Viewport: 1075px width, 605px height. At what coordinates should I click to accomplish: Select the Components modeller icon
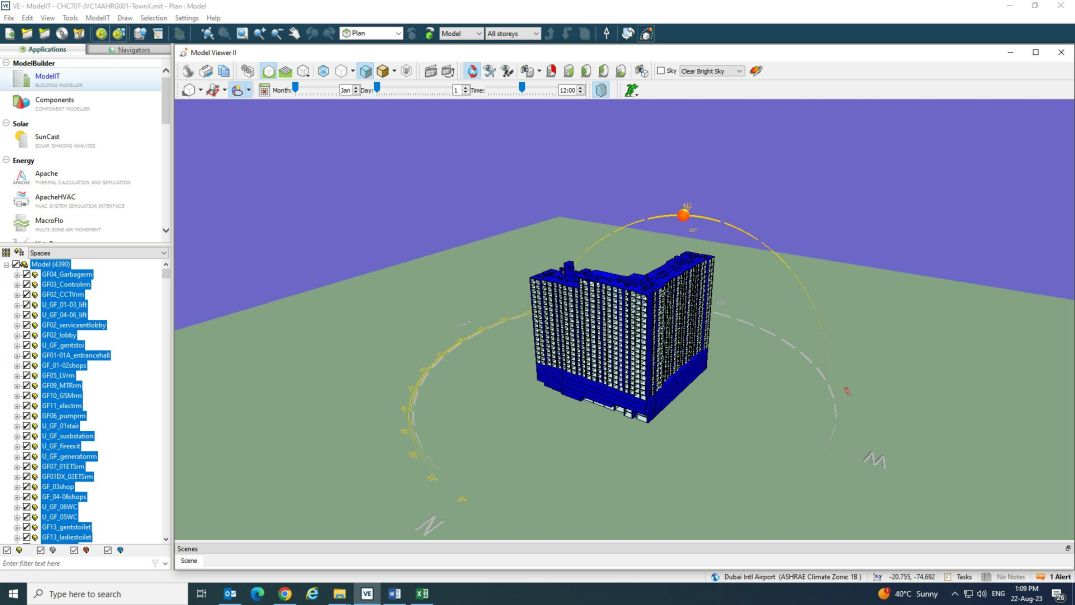coord(21,103)
